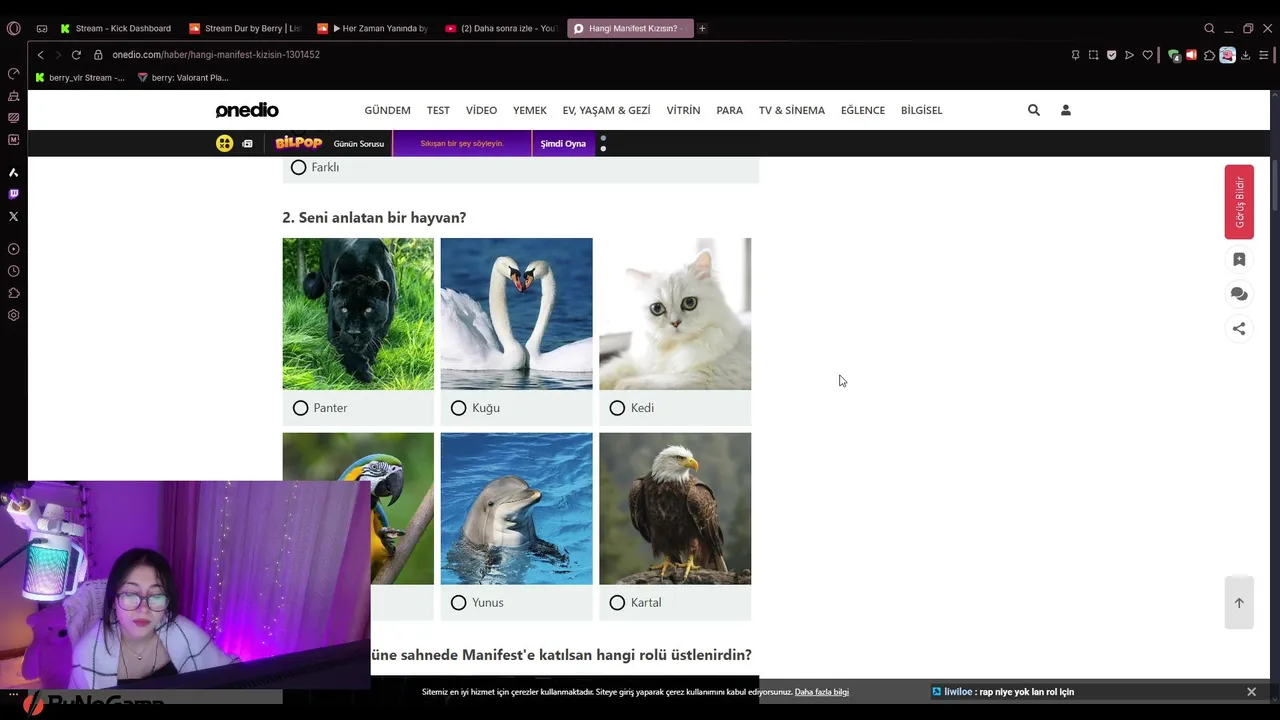Open EV, YAŞAM & GEZİ menu item
The width and height of the screenshot is (1280, 720).
tap(606, 110)
